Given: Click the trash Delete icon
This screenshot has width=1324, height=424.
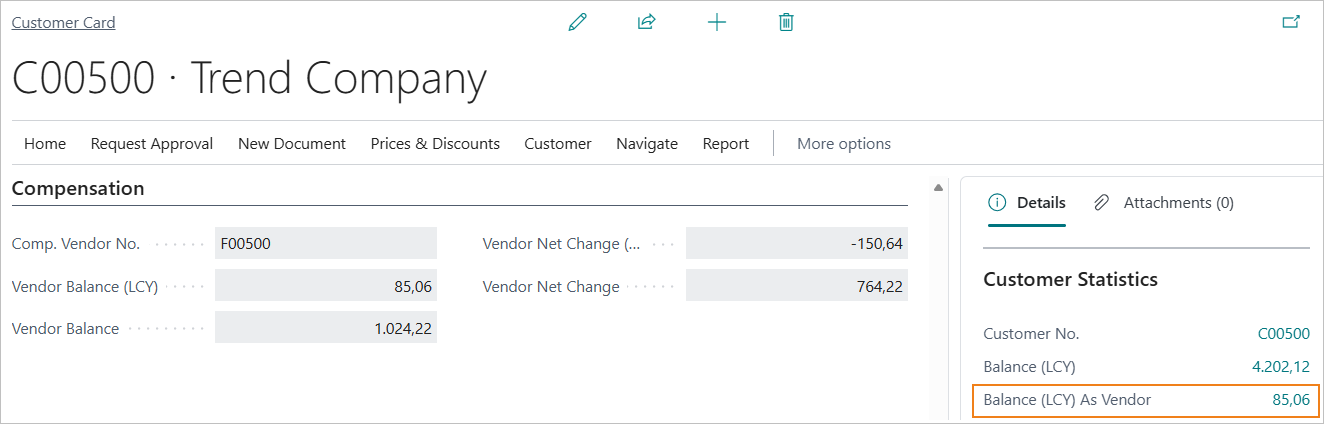Looking at the screenshot, I should point(786,22).
